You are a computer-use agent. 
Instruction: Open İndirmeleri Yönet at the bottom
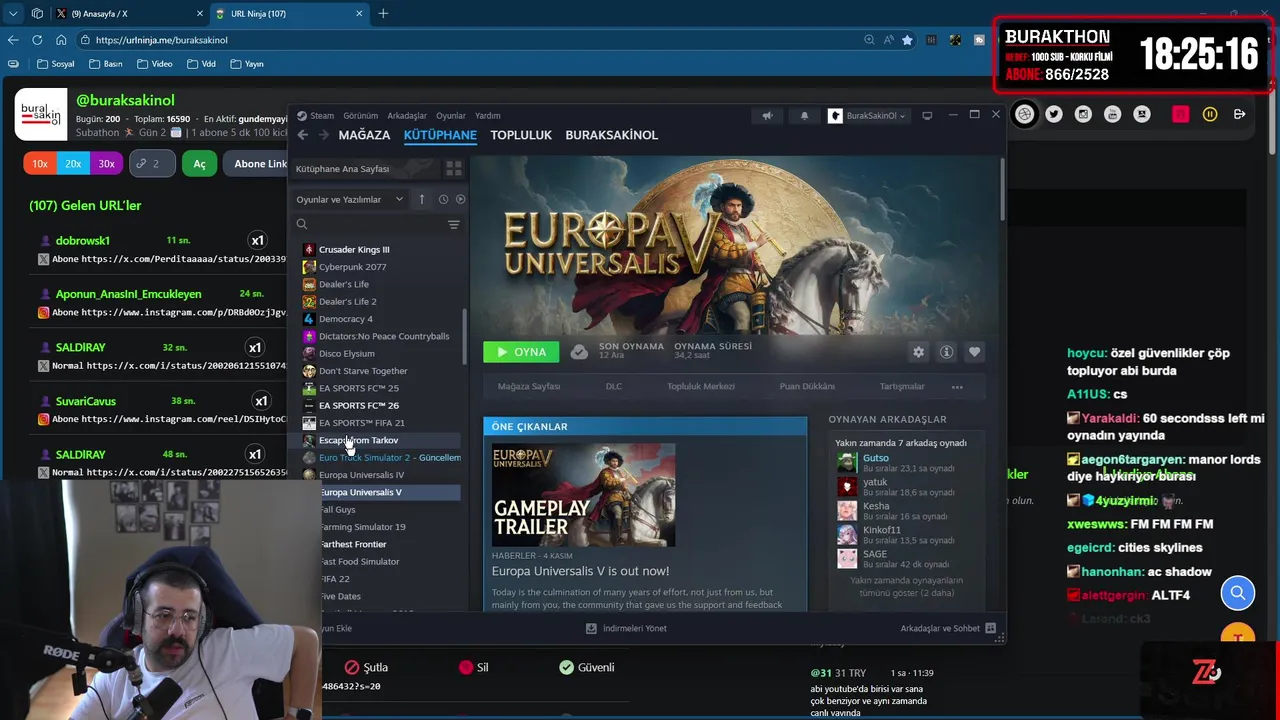pyautogui.click(x=626, y=628)
